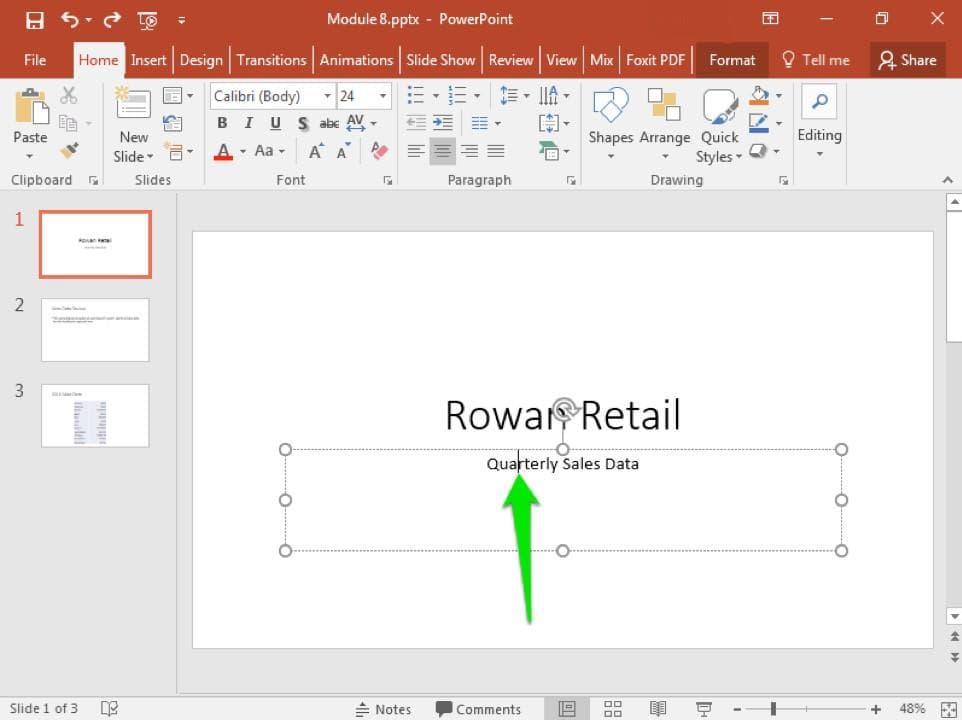Click the Cut scissors icon
962x720 pixels.
(68, 95)
